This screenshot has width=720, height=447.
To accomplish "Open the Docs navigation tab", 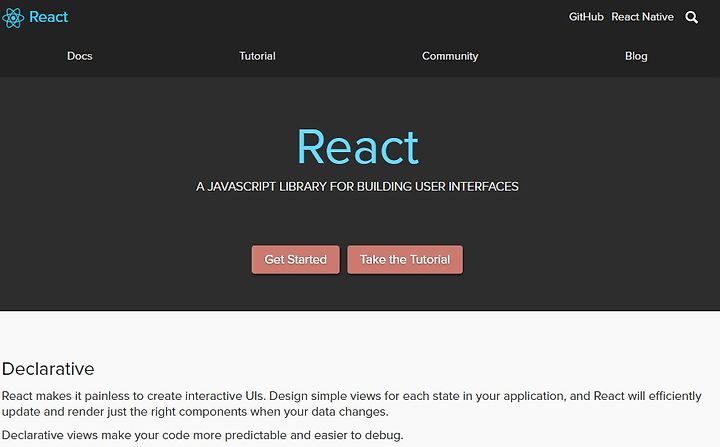I will point(80,56).
